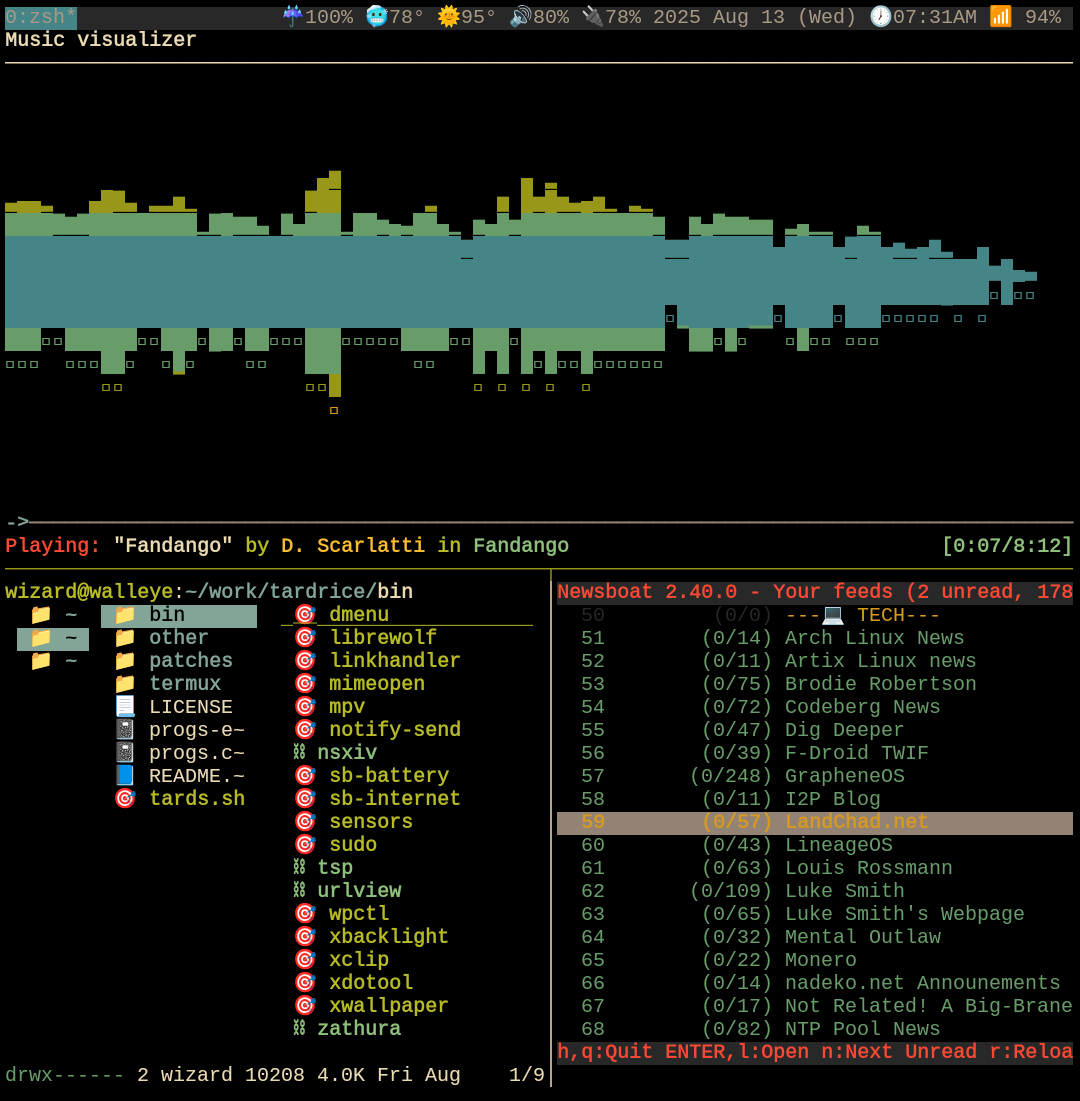The height and width of the screenshot is (1101, 1080).
Task: Click the book icon beside README
Action: [125, 776]
